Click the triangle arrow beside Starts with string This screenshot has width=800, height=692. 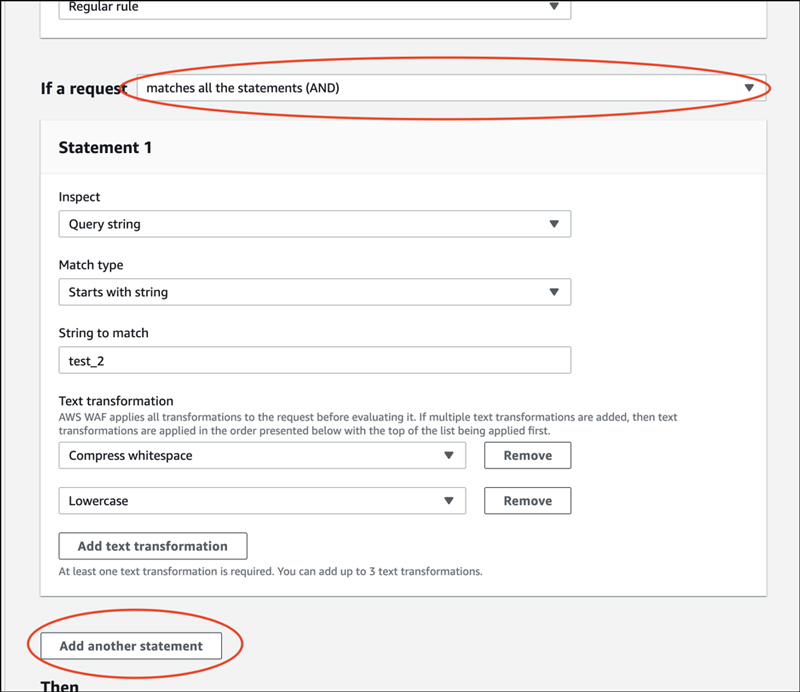(x=554, y=292)
